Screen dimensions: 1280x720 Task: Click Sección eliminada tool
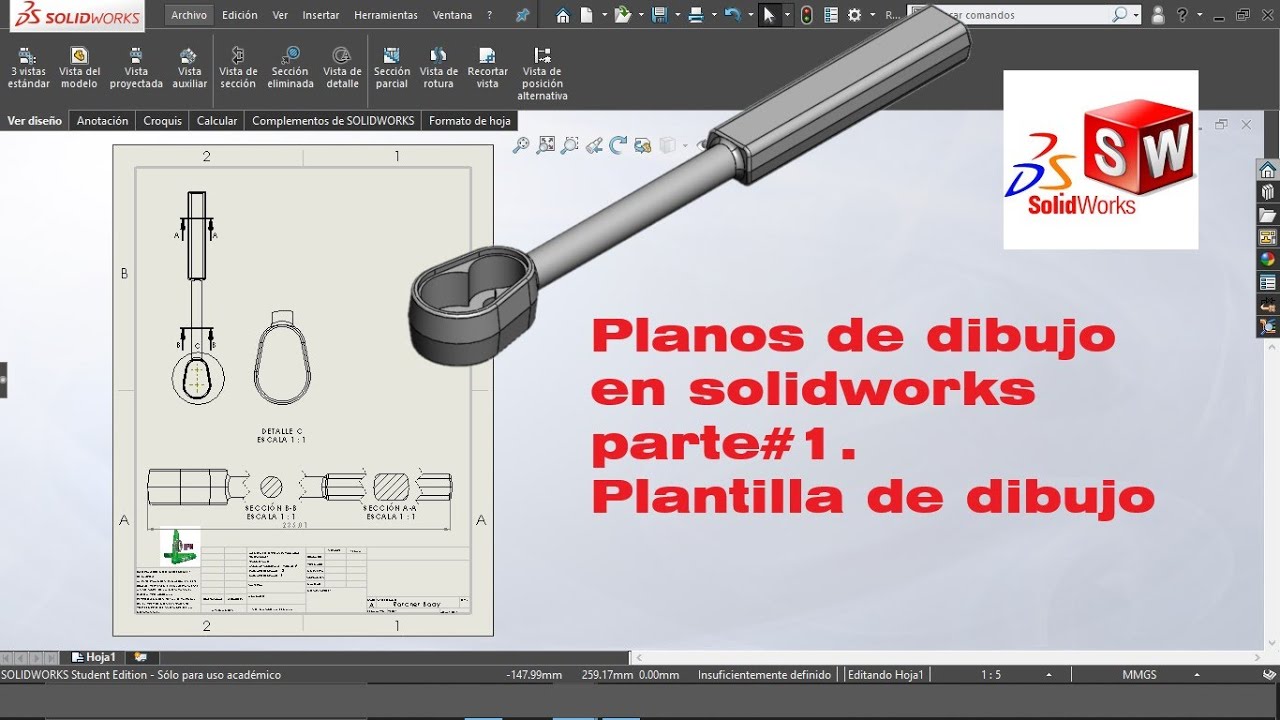coord(290,68)
